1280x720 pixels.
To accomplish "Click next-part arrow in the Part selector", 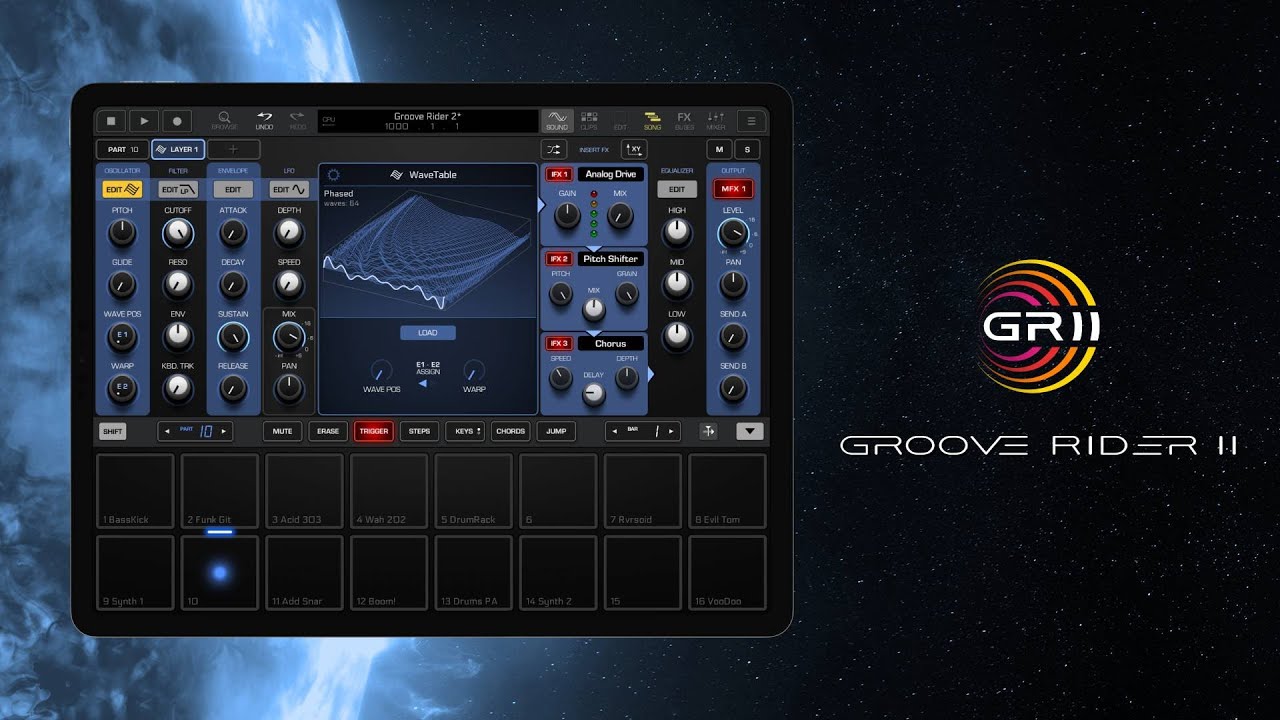I will coord(224,431).
